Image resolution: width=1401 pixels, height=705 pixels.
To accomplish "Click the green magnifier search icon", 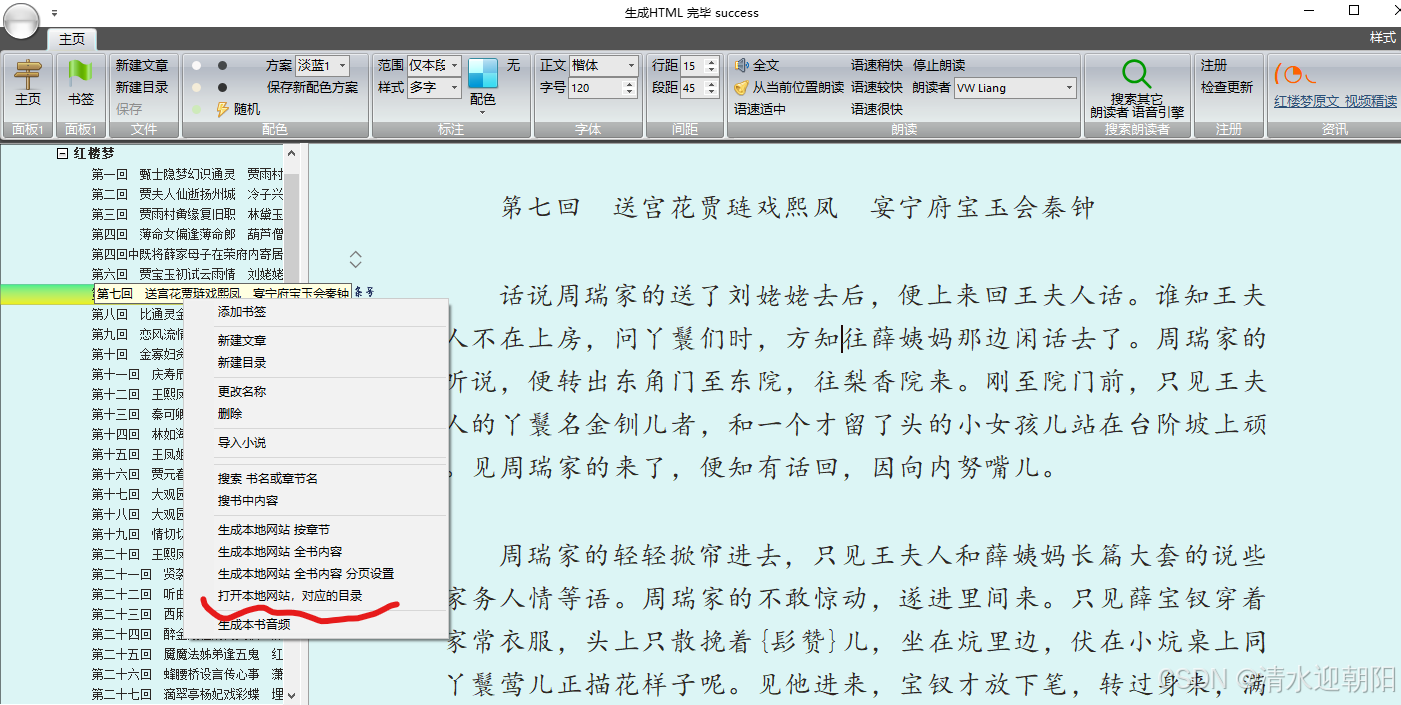I will tap(1136, 75).
